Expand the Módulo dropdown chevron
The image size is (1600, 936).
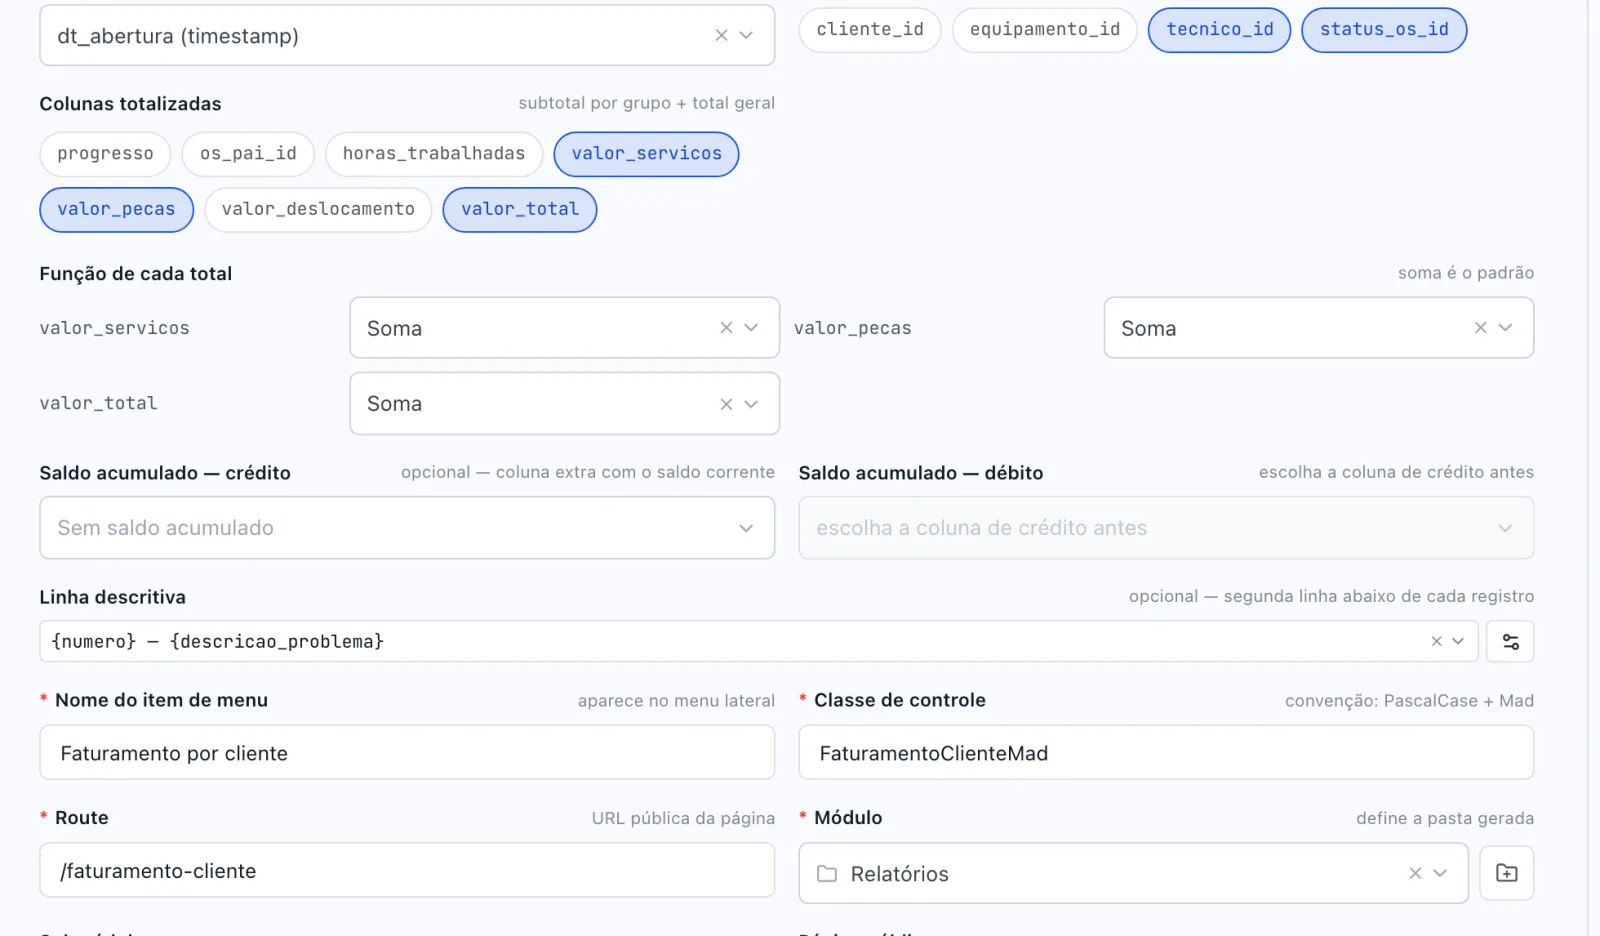pyautogui.click(x=1440, y=873)
